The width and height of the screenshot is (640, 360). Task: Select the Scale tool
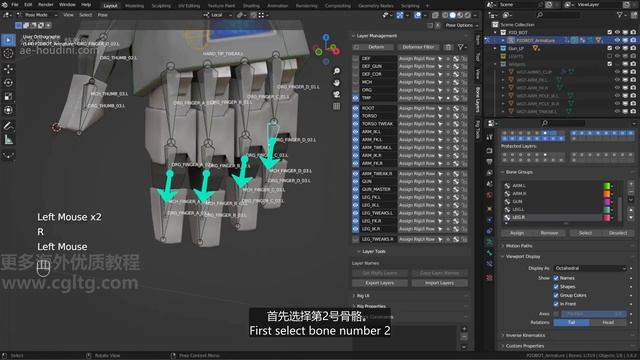coord(8,97)
